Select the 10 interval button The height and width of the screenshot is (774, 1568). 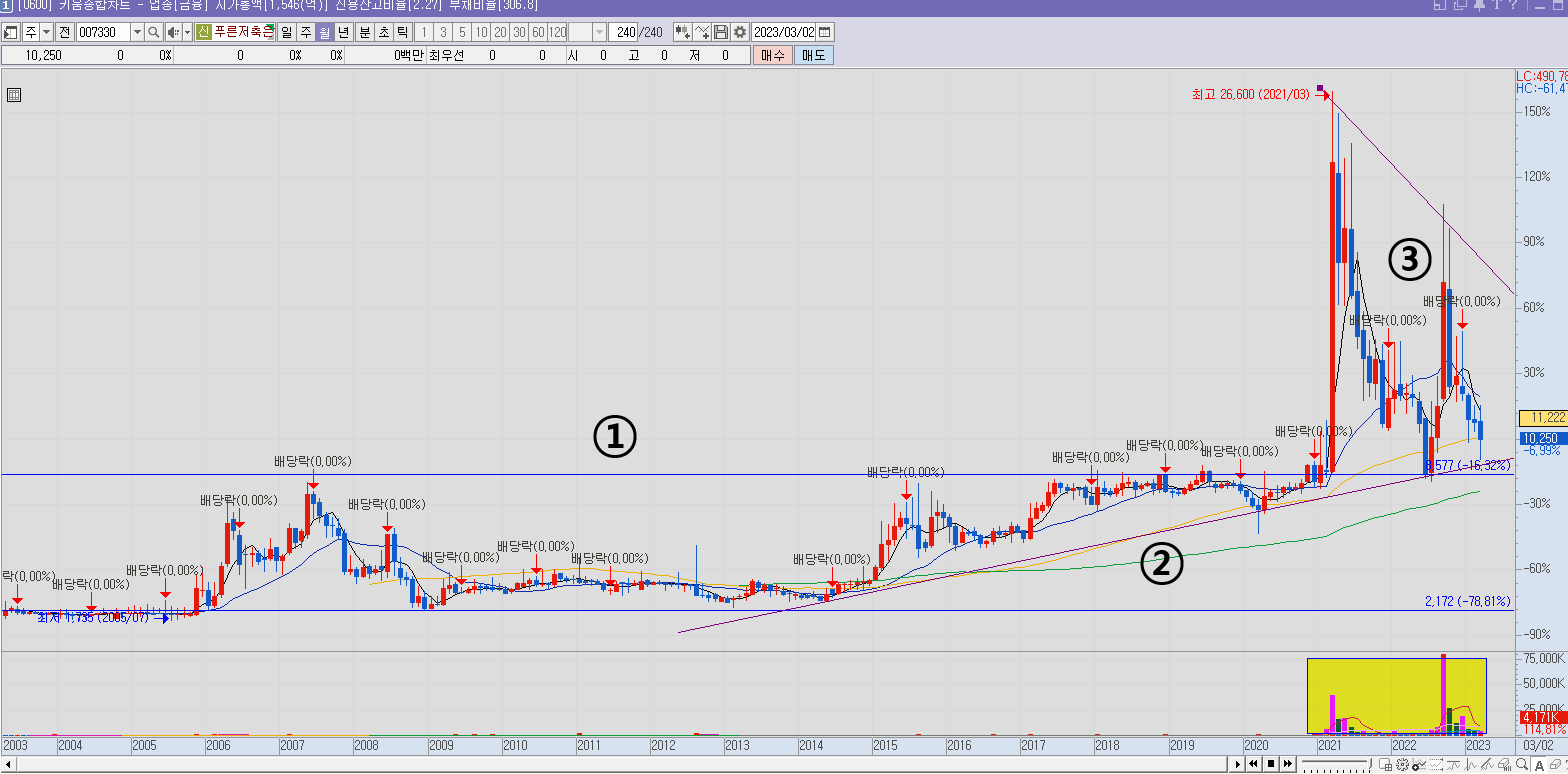point(481,32)
